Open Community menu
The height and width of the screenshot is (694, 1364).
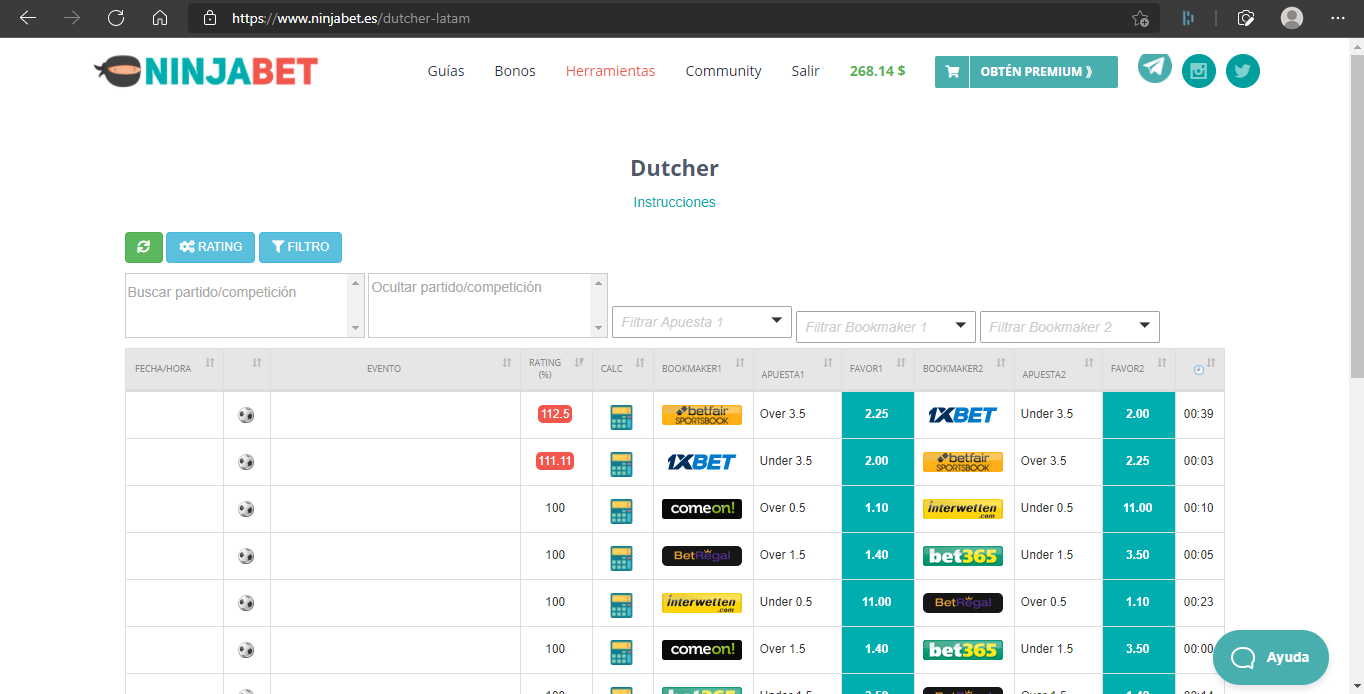click(723, 71)
